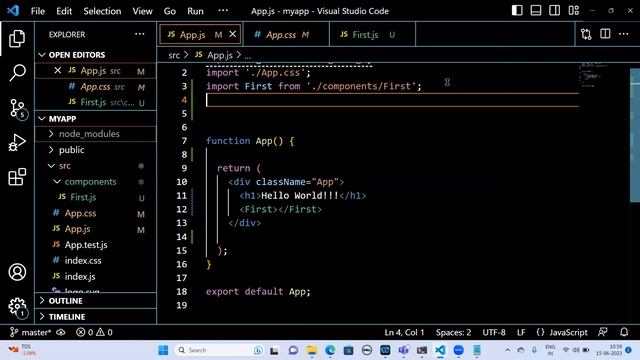Open the Run and Debug view

pos(17,142)
